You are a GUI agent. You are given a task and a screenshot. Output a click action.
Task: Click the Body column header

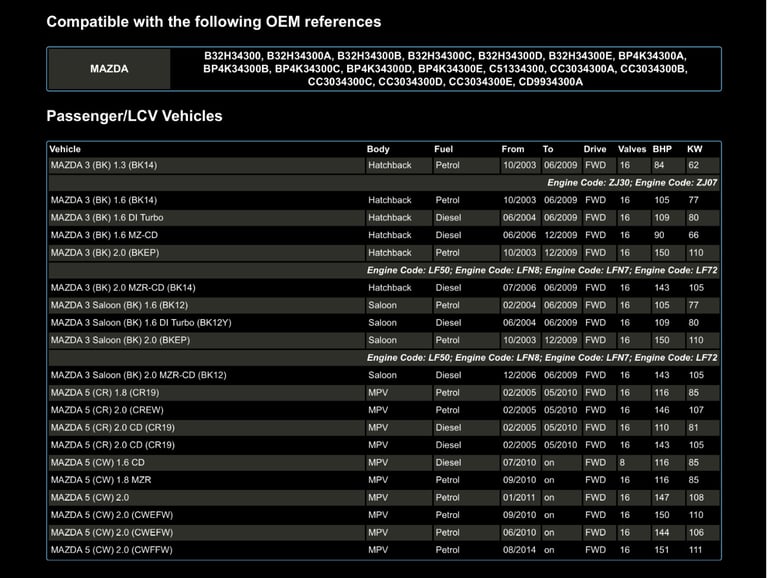[x=378, y=149]
